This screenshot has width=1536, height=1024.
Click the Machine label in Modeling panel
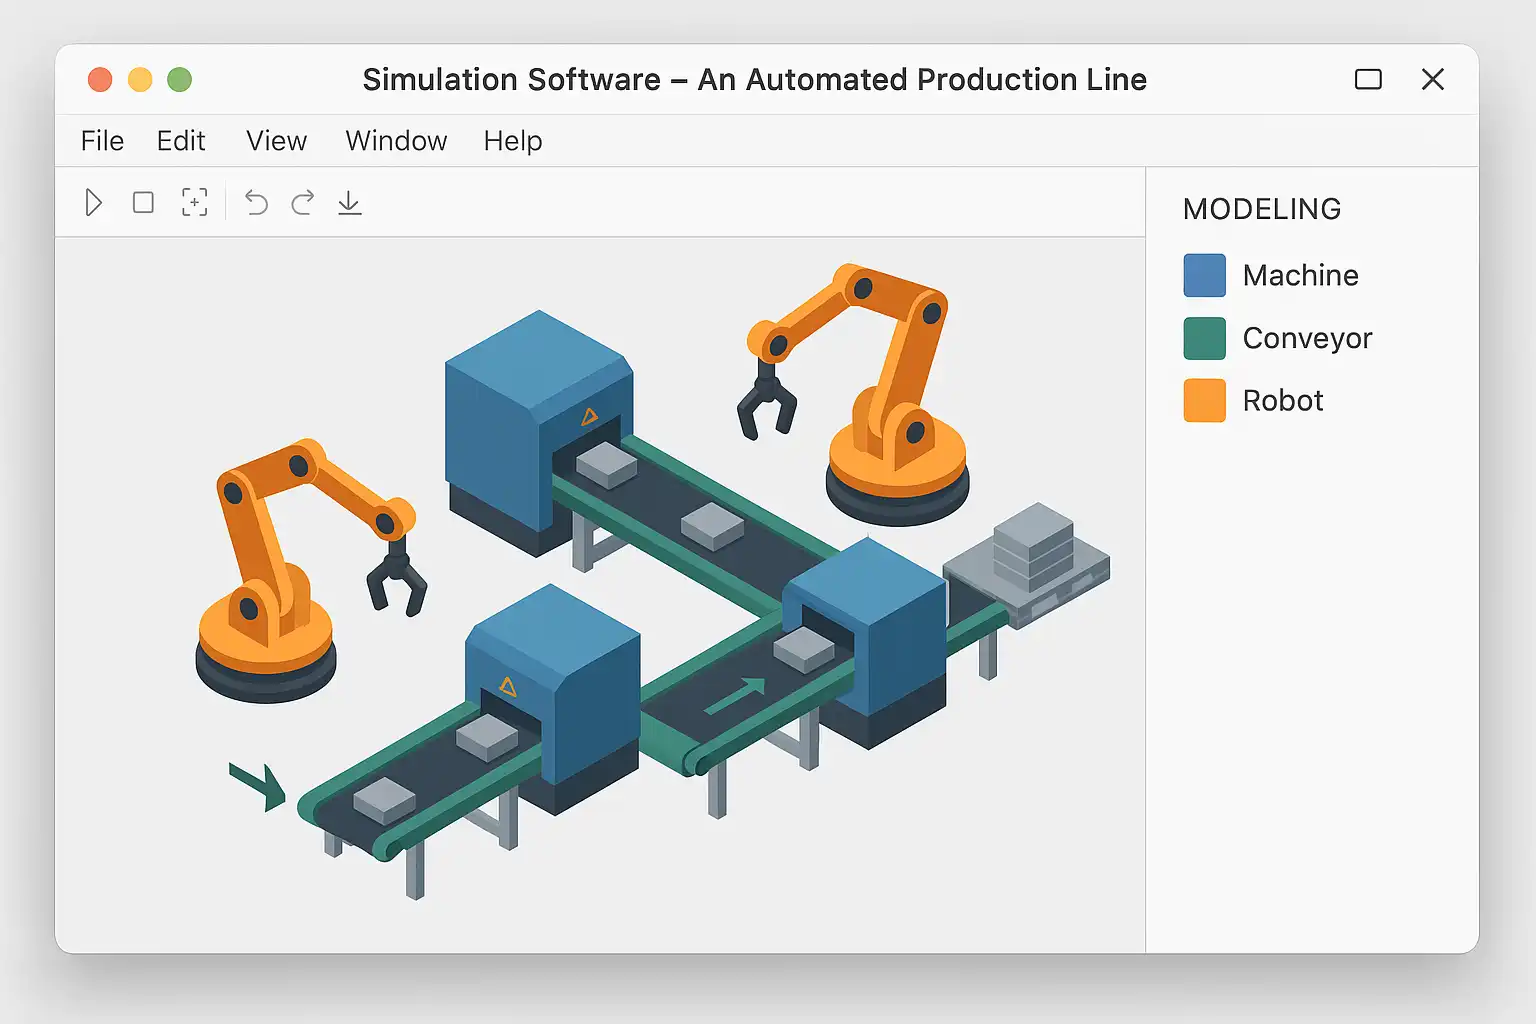tap(1300, 275)
